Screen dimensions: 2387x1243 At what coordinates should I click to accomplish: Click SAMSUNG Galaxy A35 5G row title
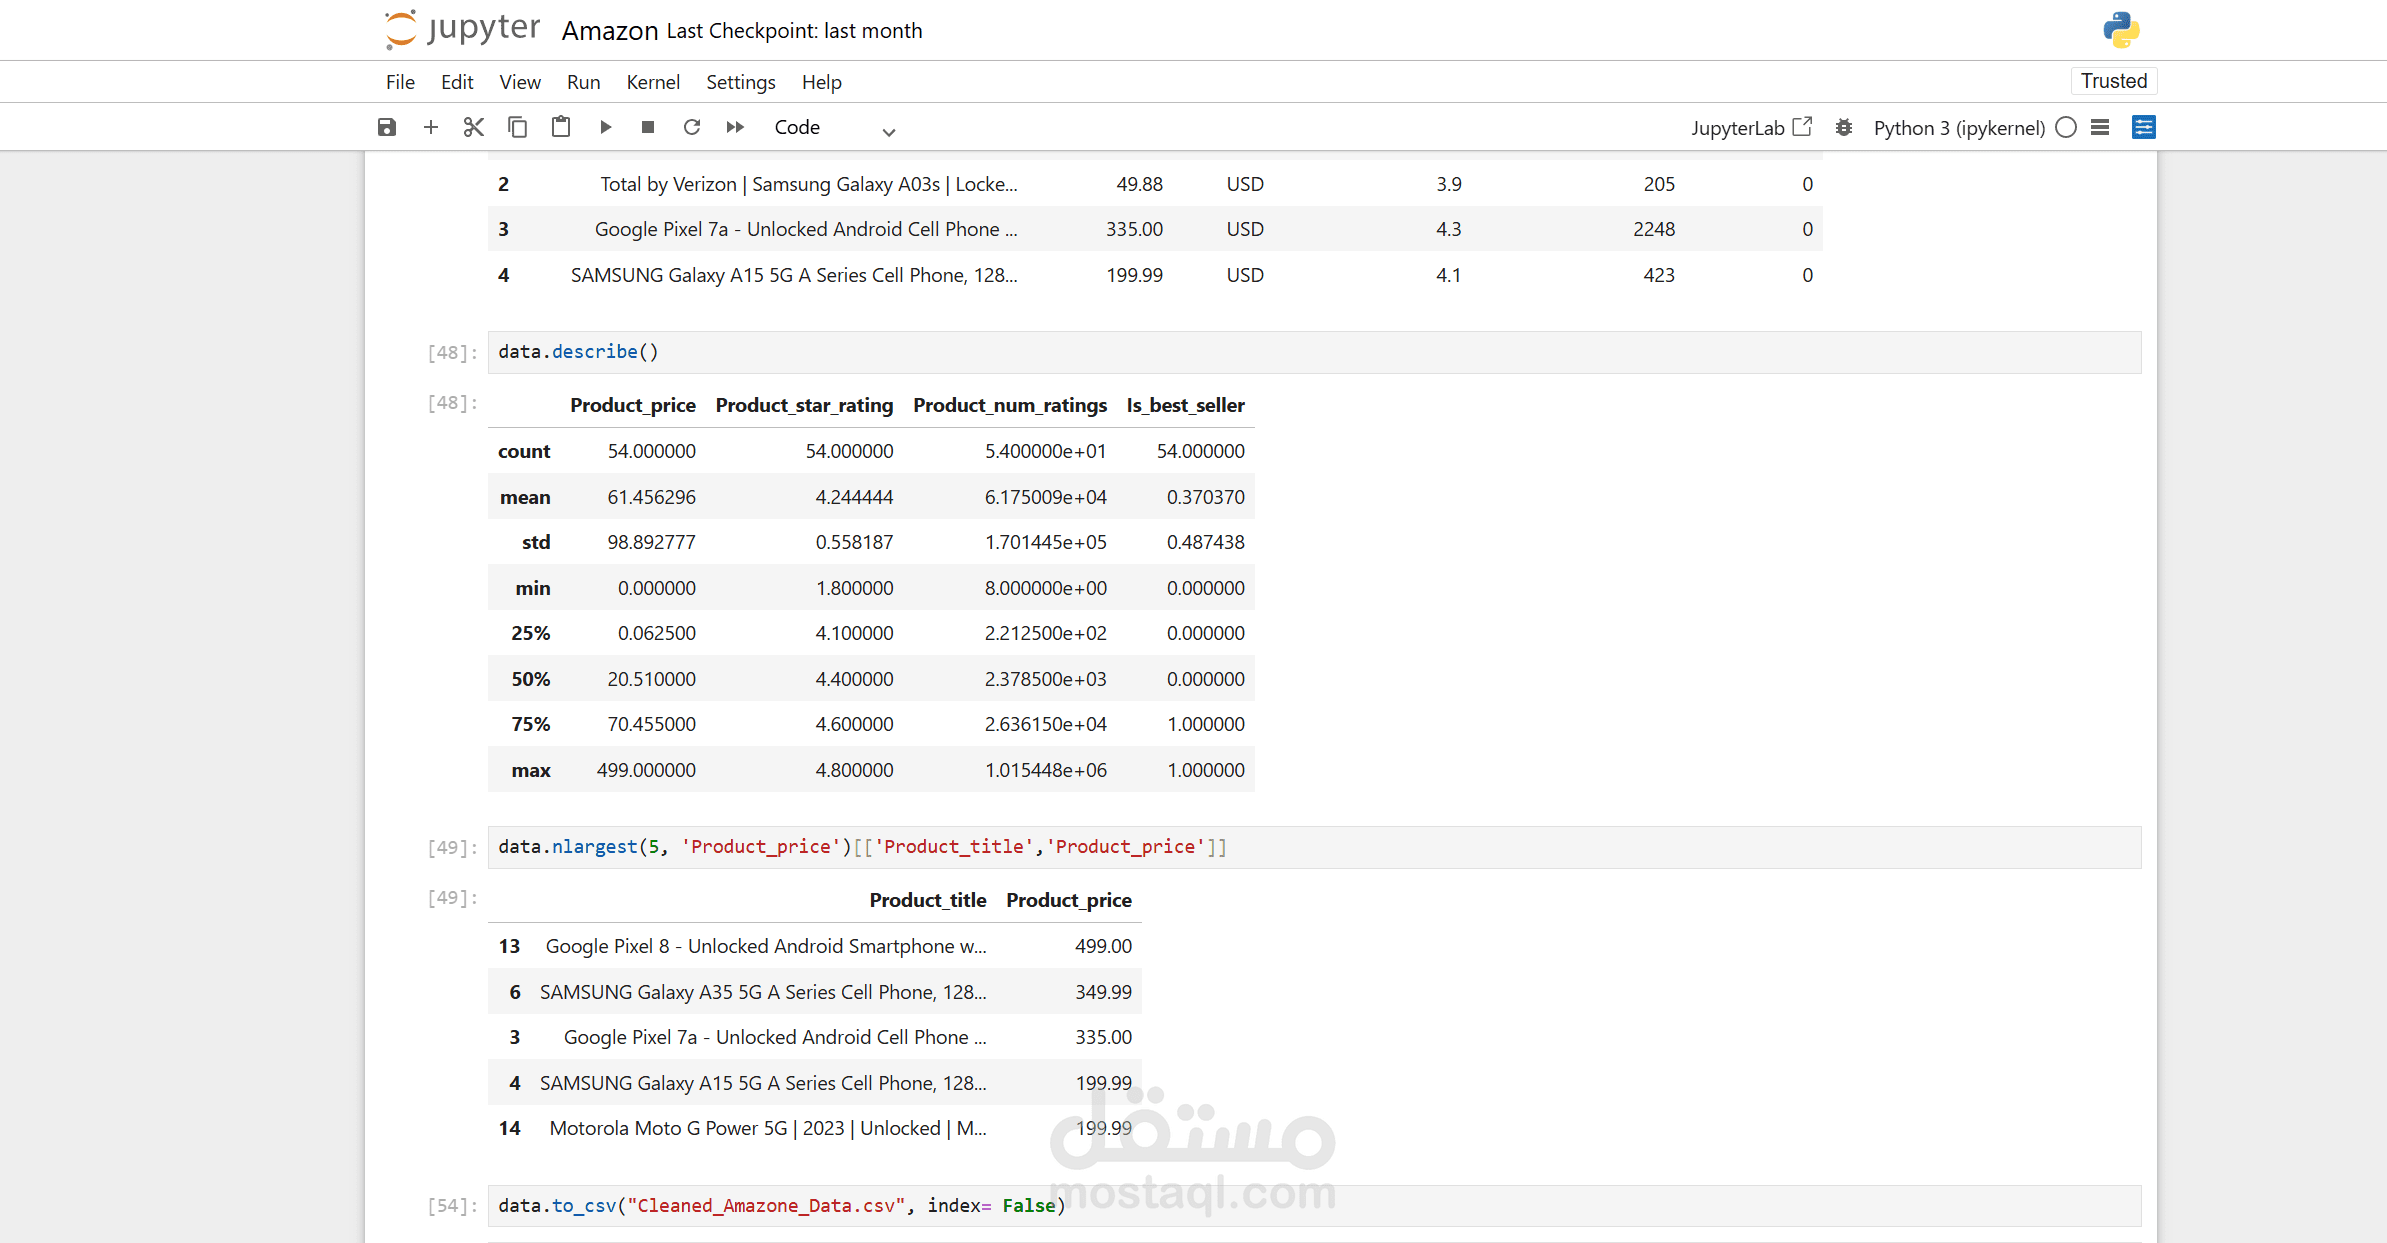coord(763,992)
